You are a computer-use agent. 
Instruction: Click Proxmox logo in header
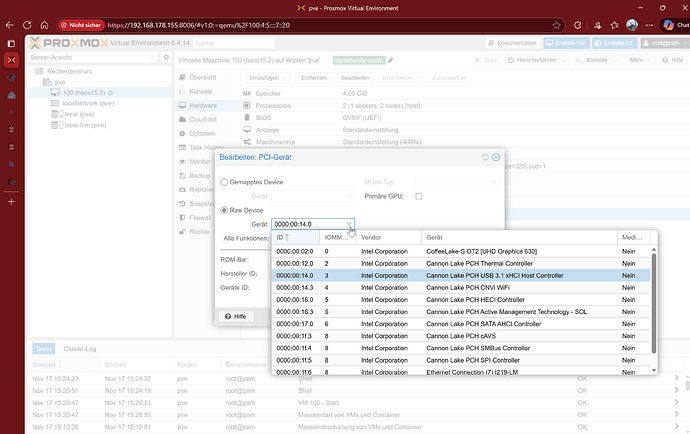point(69,43)
